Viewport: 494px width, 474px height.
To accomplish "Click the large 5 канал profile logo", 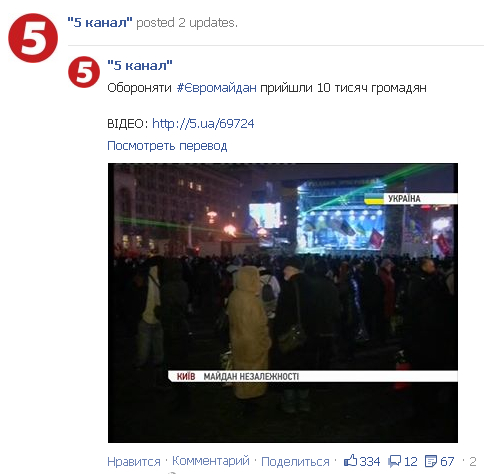I will click(33, 38).
